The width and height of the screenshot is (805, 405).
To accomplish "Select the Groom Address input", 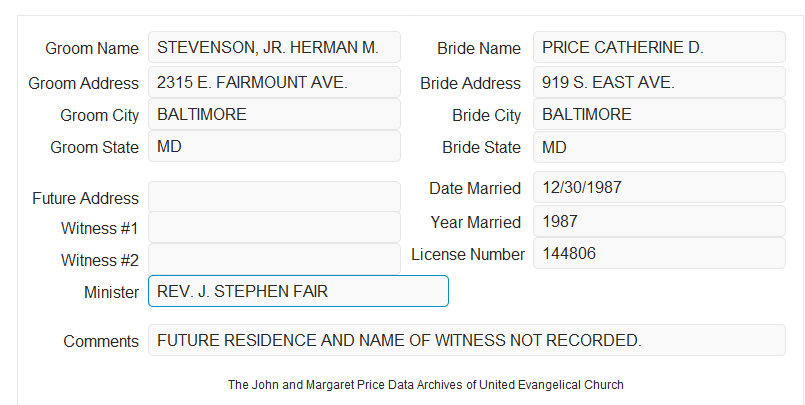I will pyautogui.click(x=274, y=82).
